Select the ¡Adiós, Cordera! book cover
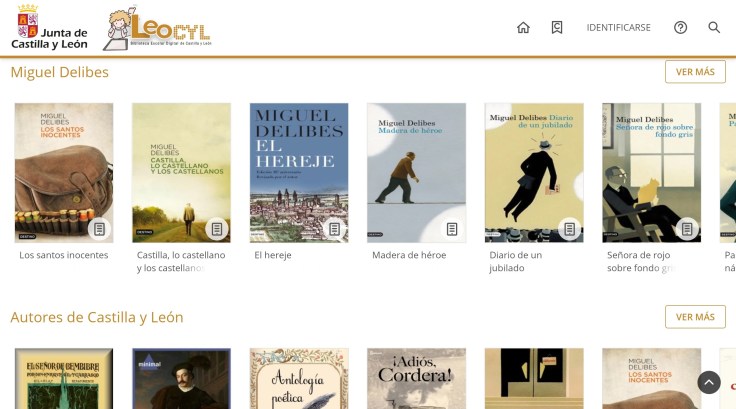This screenshot has width=736, height=409. coord(416,378)
